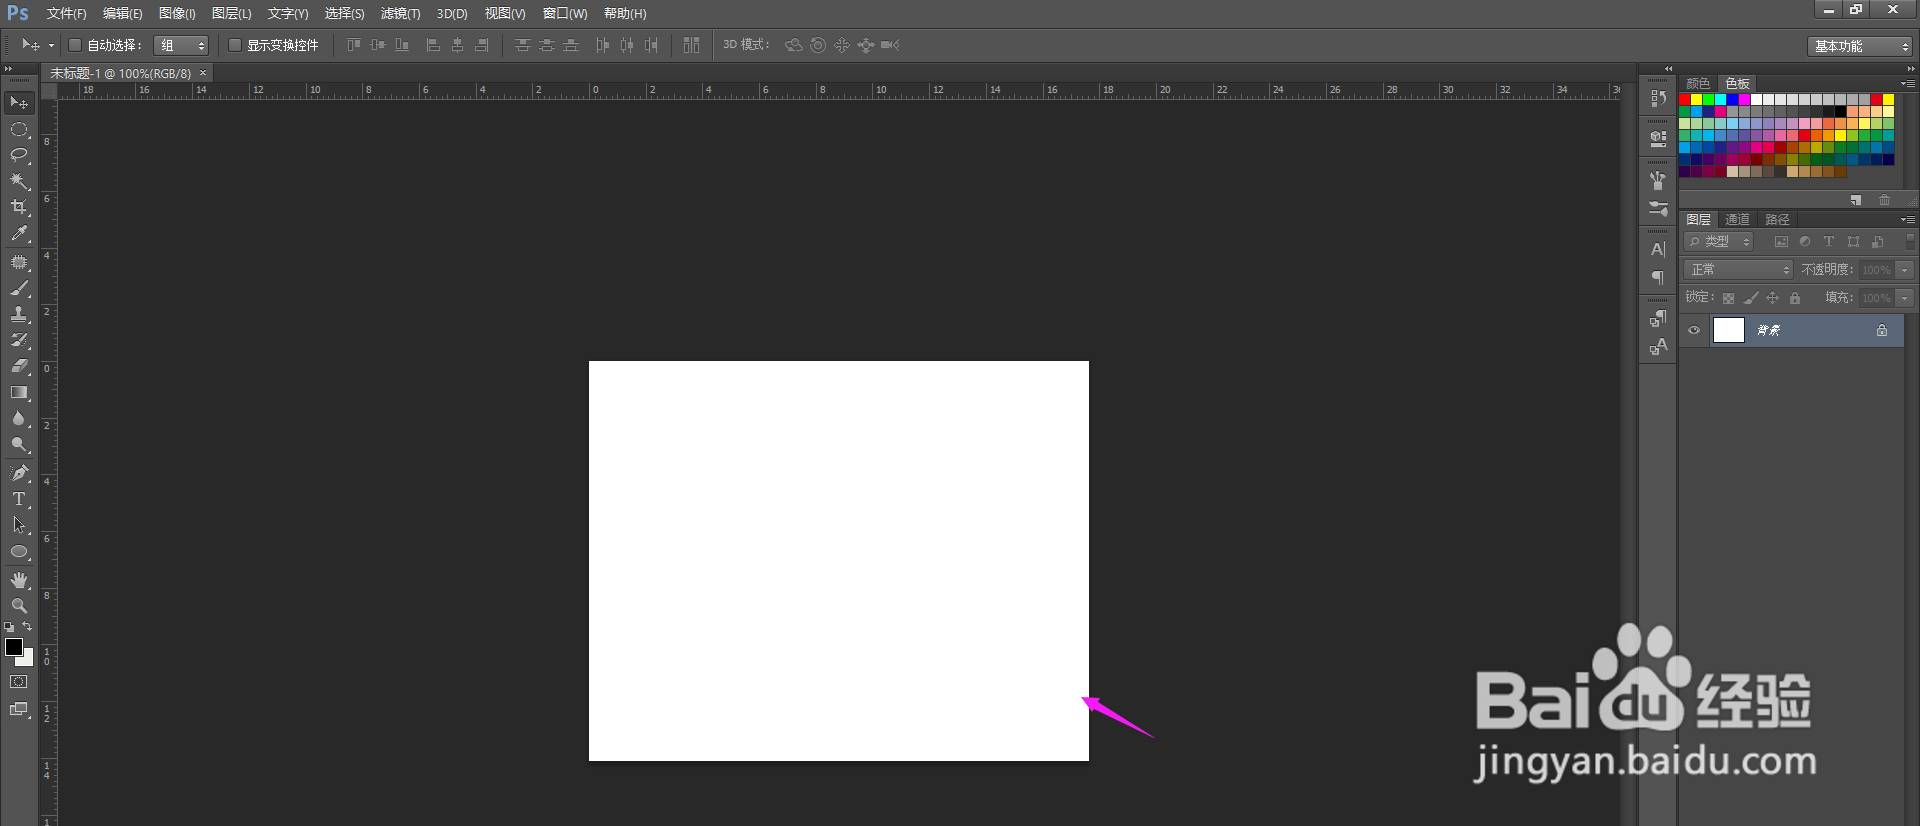Toggle lock image pixels brush icon
This screenshot has height=826, width=1920.
point(1751,298)
